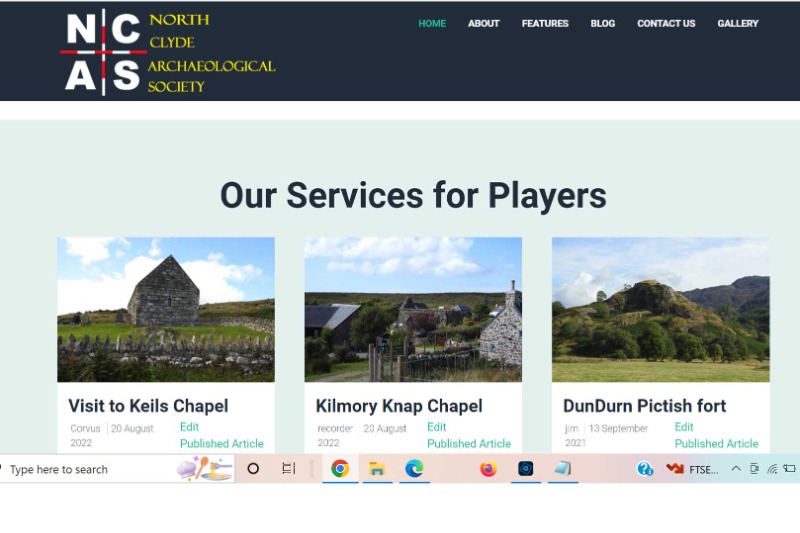This screenshot has height=533, width=800.
Task: Open the Keils Chapel article photo
Action: click(x=166, y=309)
